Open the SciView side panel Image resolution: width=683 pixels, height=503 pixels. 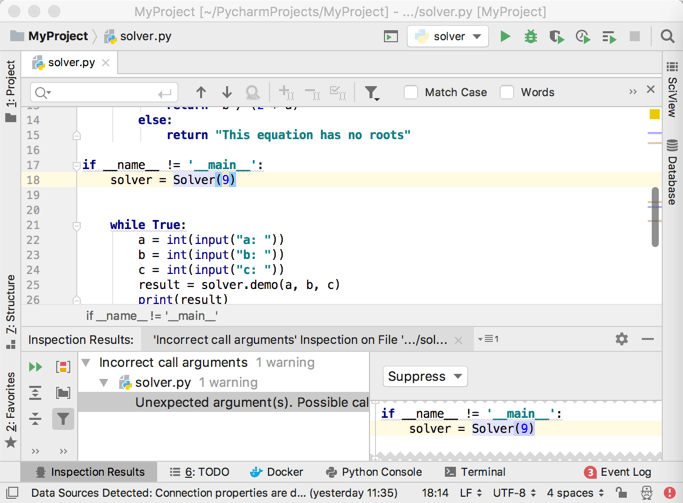point(672,89)
